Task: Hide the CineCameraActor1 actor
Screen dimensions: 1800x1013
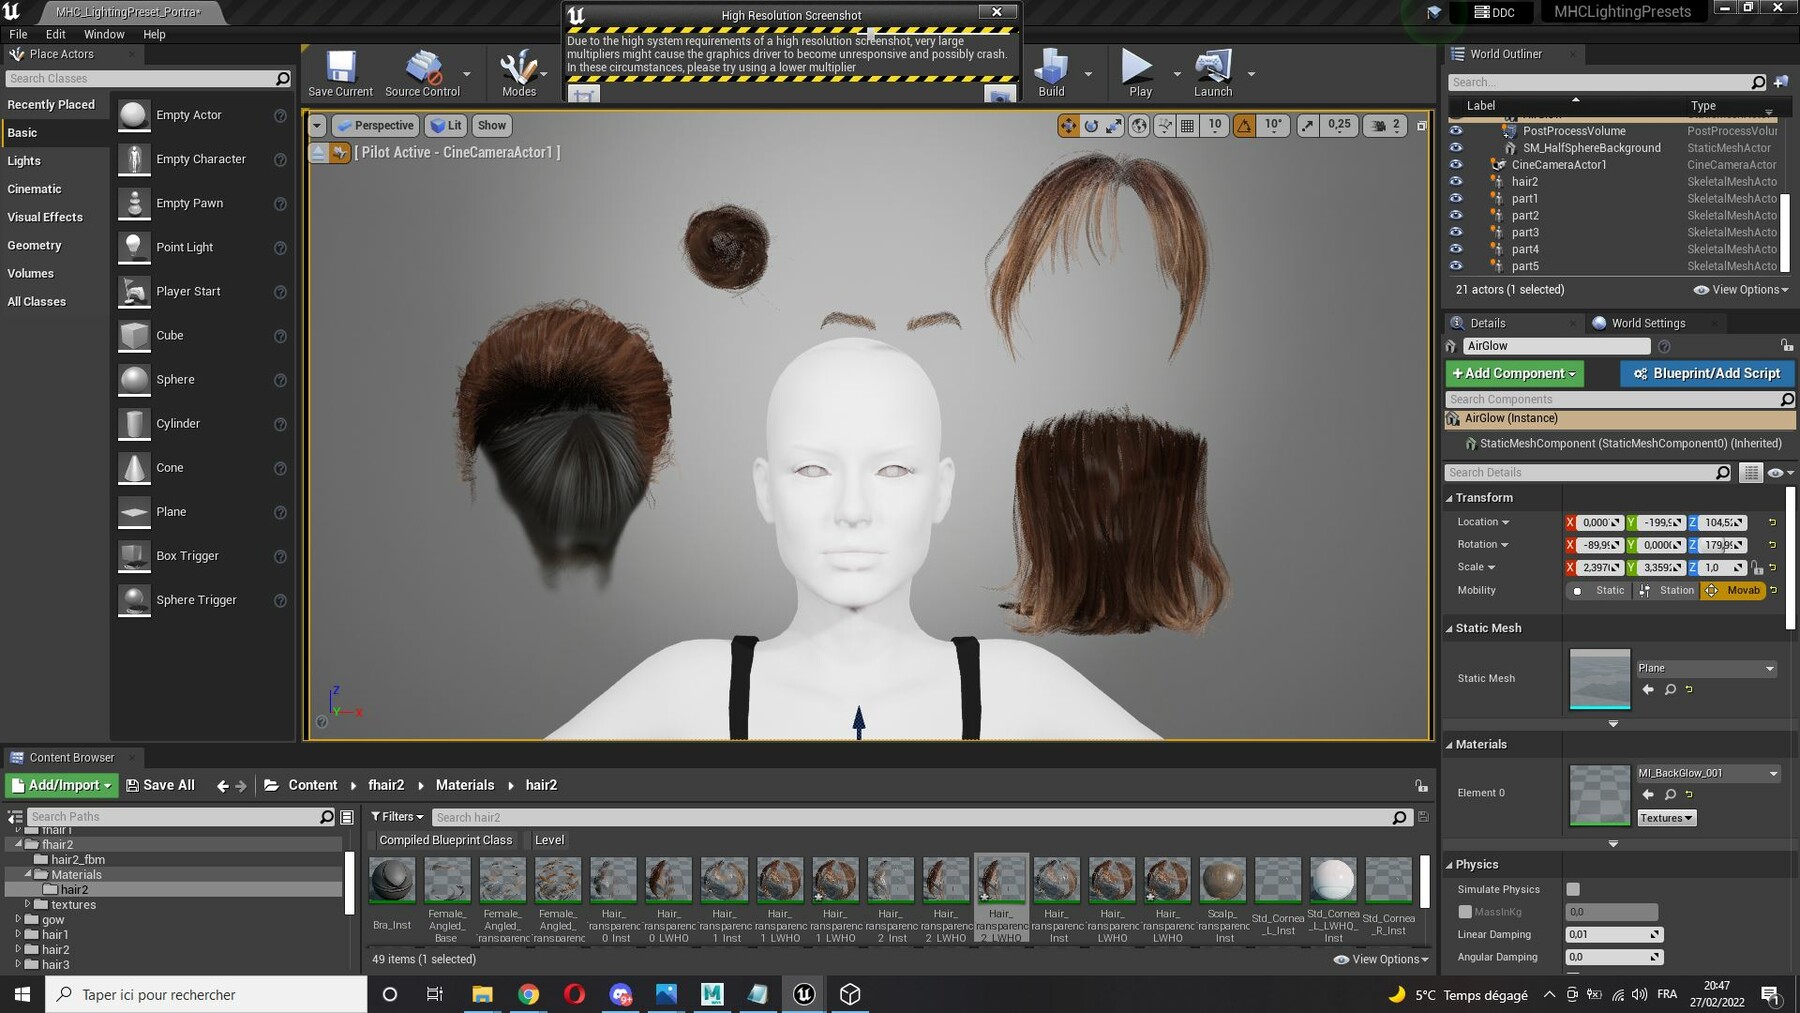Action: [x=1456, y=165]
